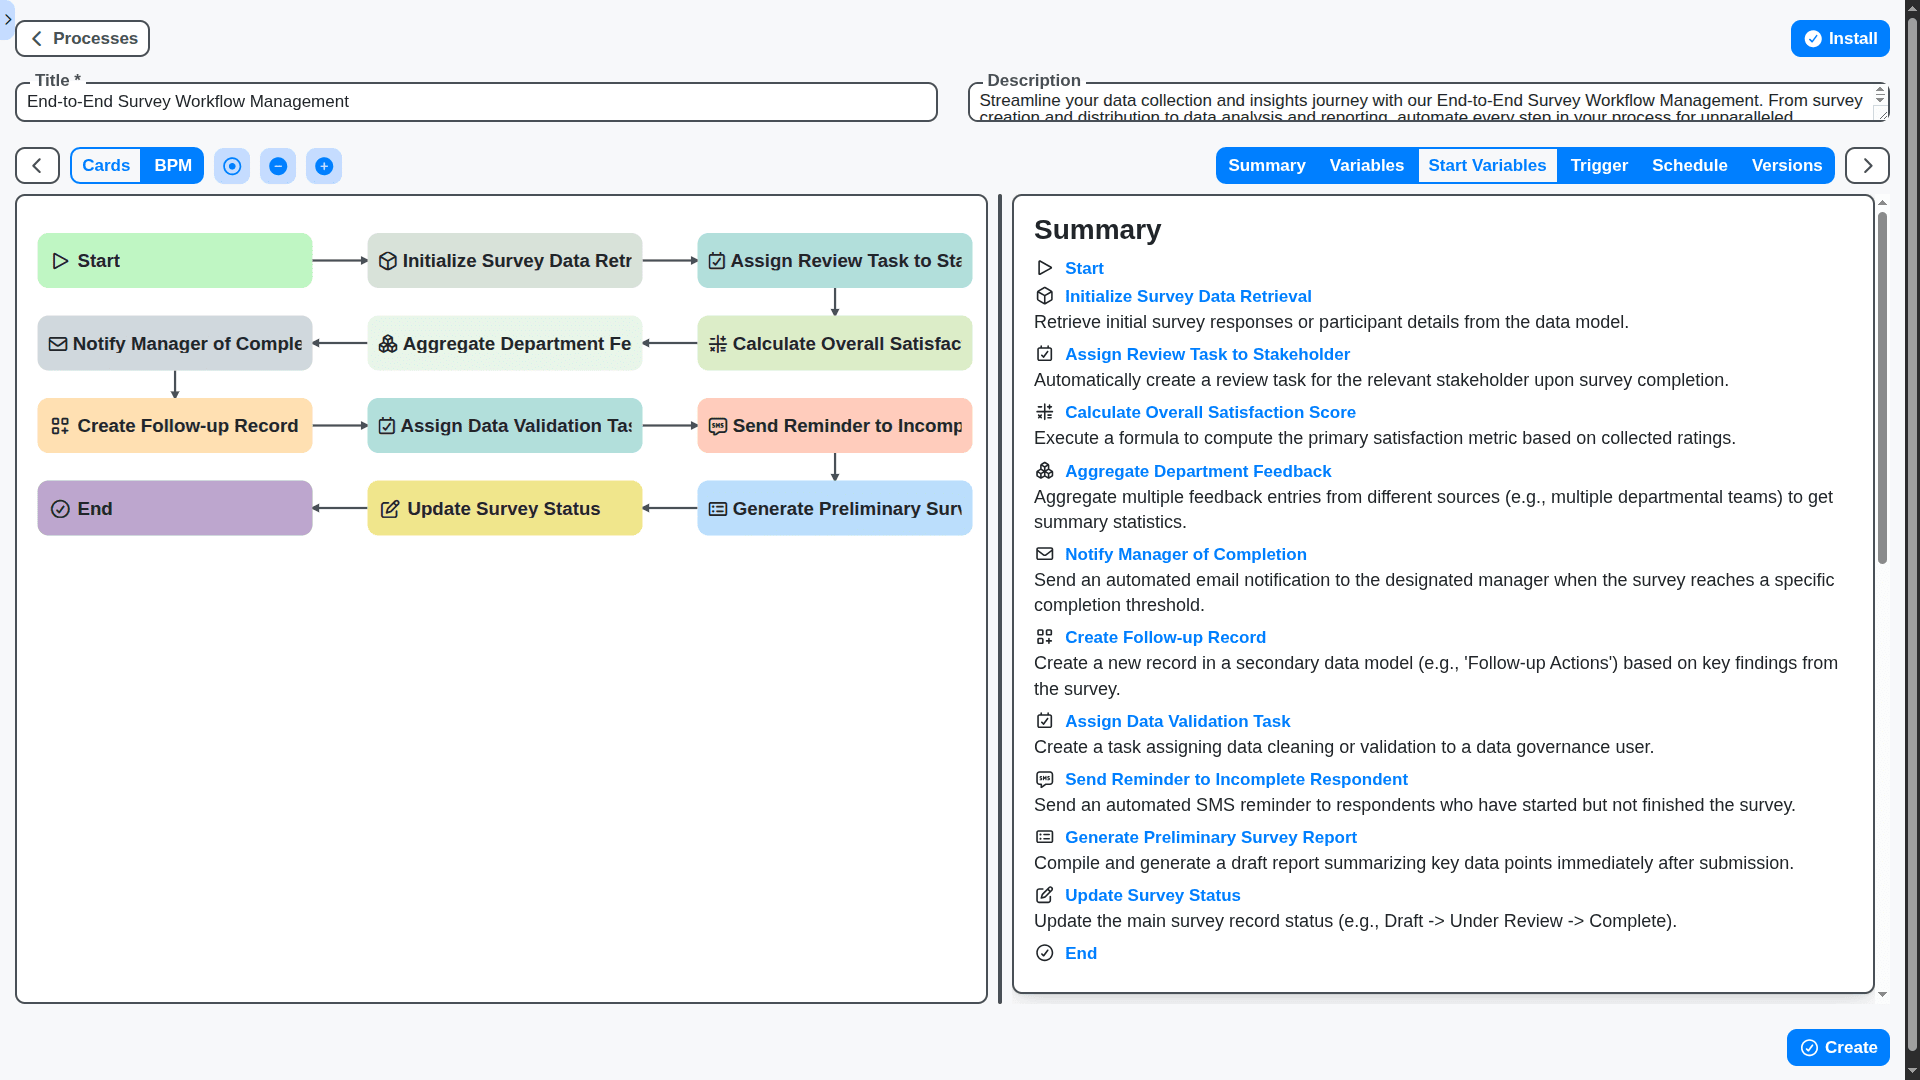Collapse the canvas panel with the left chevron
This screenshot has height=1080, width=1920.
[x=36, y=165]
